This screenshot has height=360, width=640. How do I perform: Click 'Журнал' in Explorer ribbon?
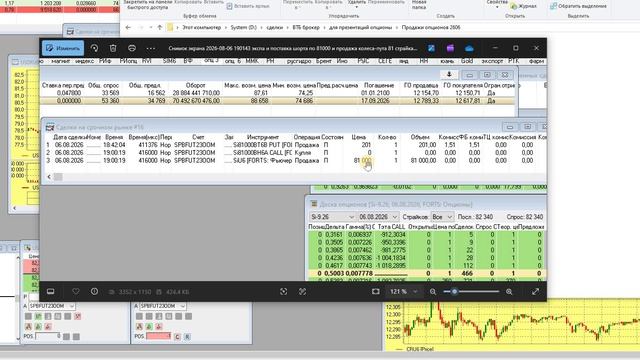524,6
